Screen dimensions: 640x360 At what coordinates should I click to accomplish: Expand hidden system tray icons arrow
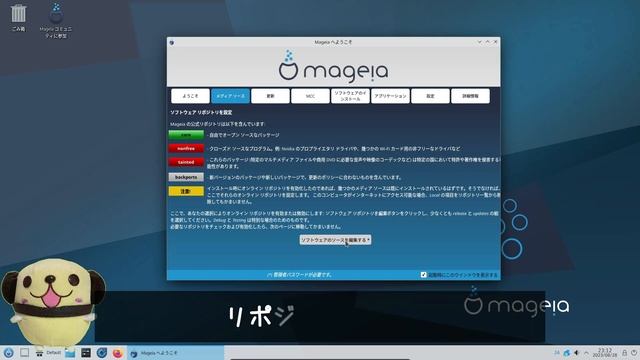click(586, 353)
